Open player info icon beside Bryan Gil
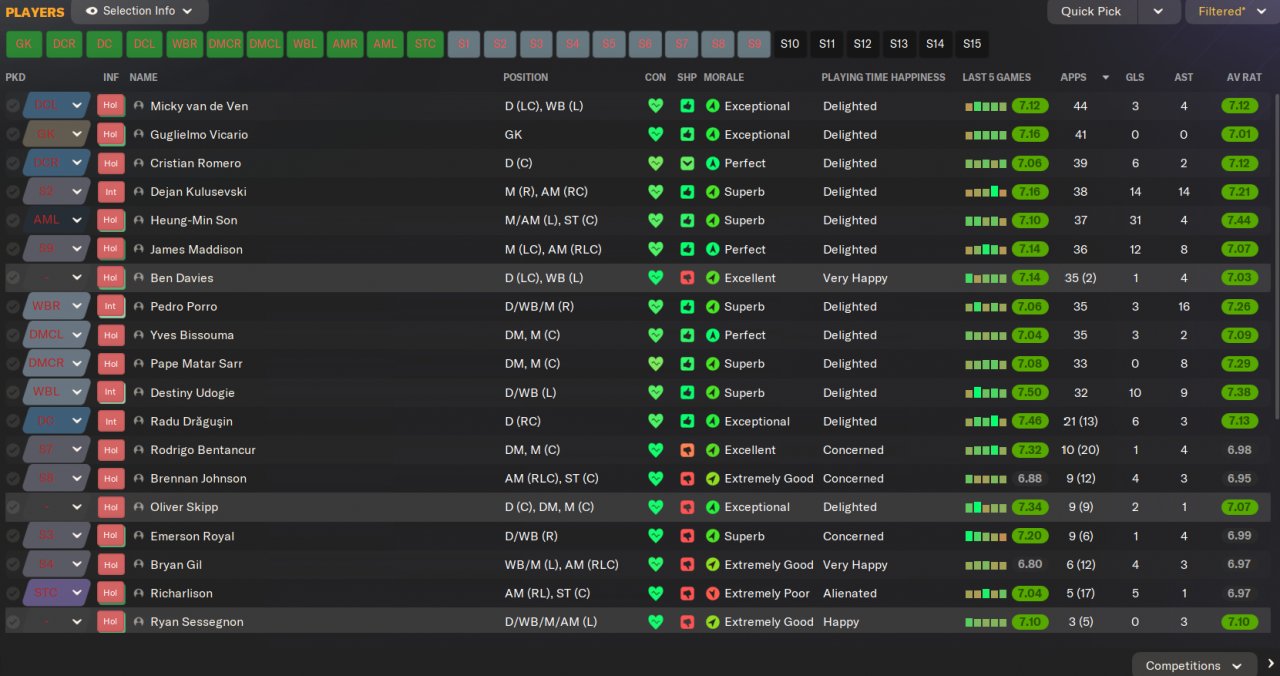Viewport: 1280px width, 676px height. [139, 565]
